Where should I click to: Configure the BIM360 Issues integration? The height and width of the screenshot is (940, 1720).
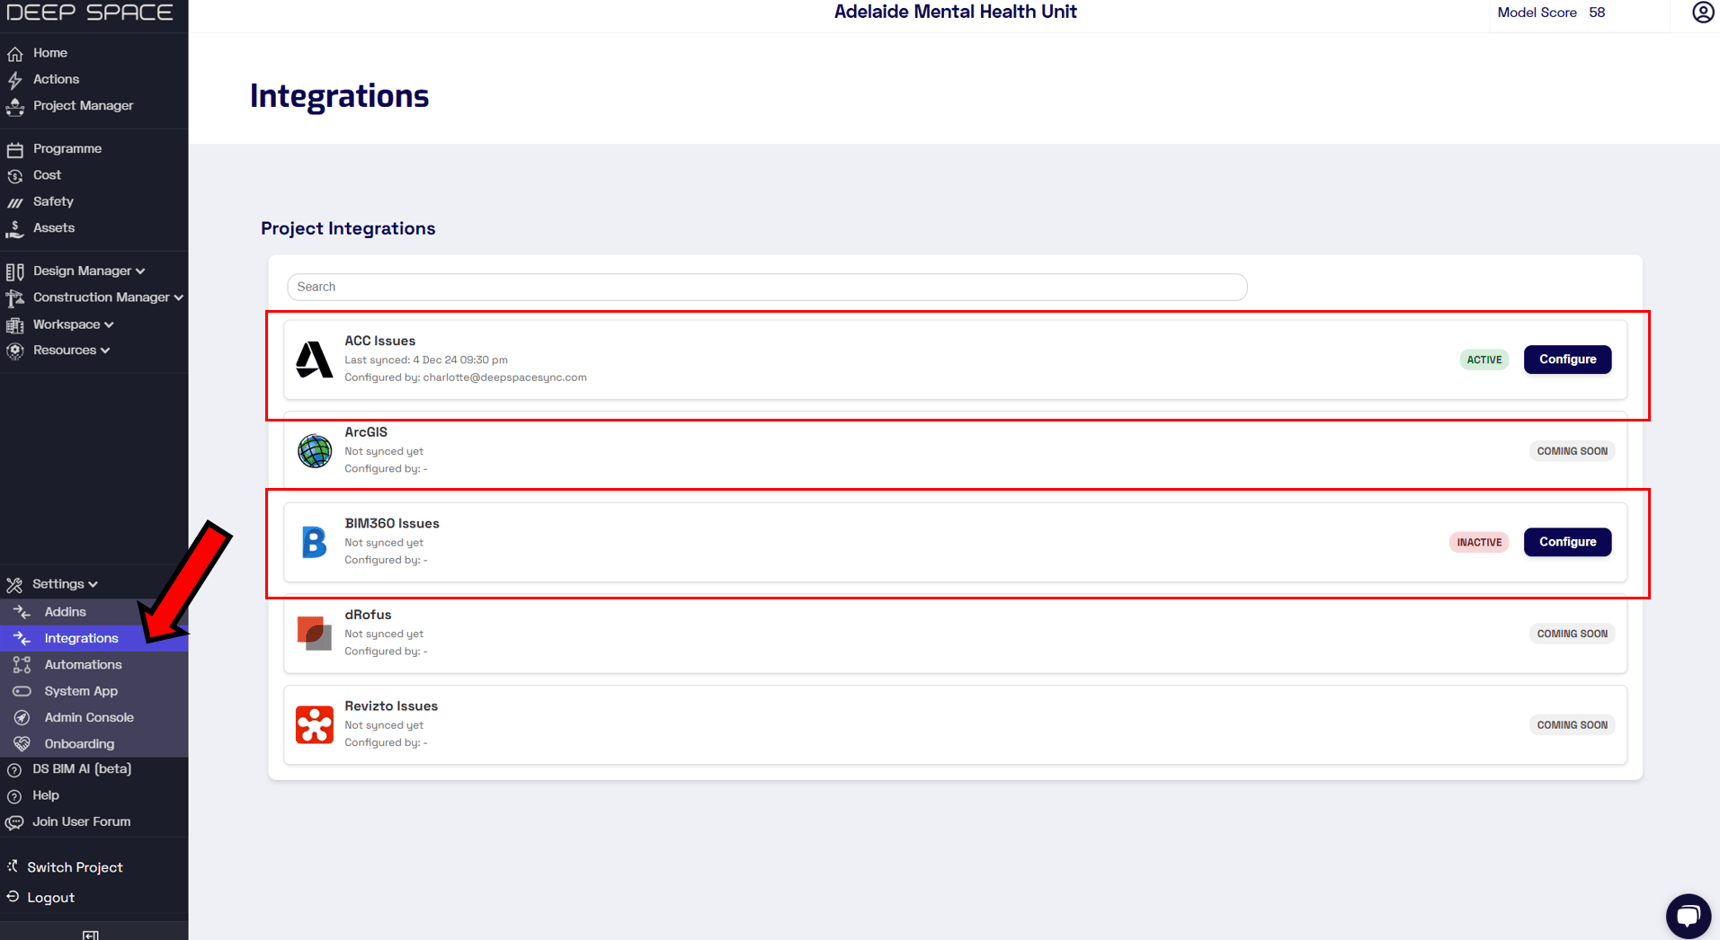point(1566,542)
